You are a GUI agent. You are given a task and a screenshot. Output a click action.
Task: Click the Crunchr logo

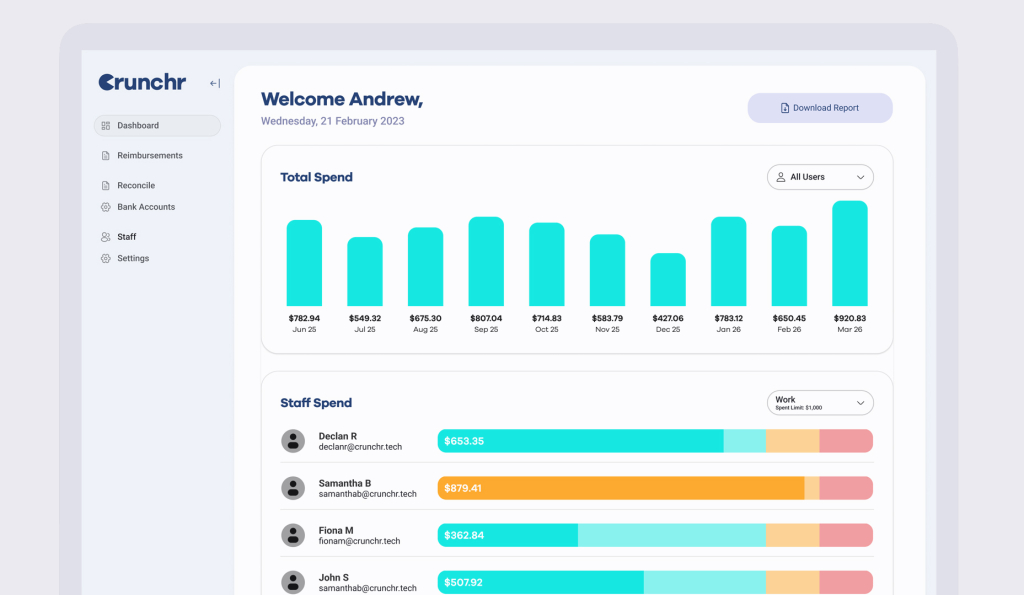click(142, 82)
